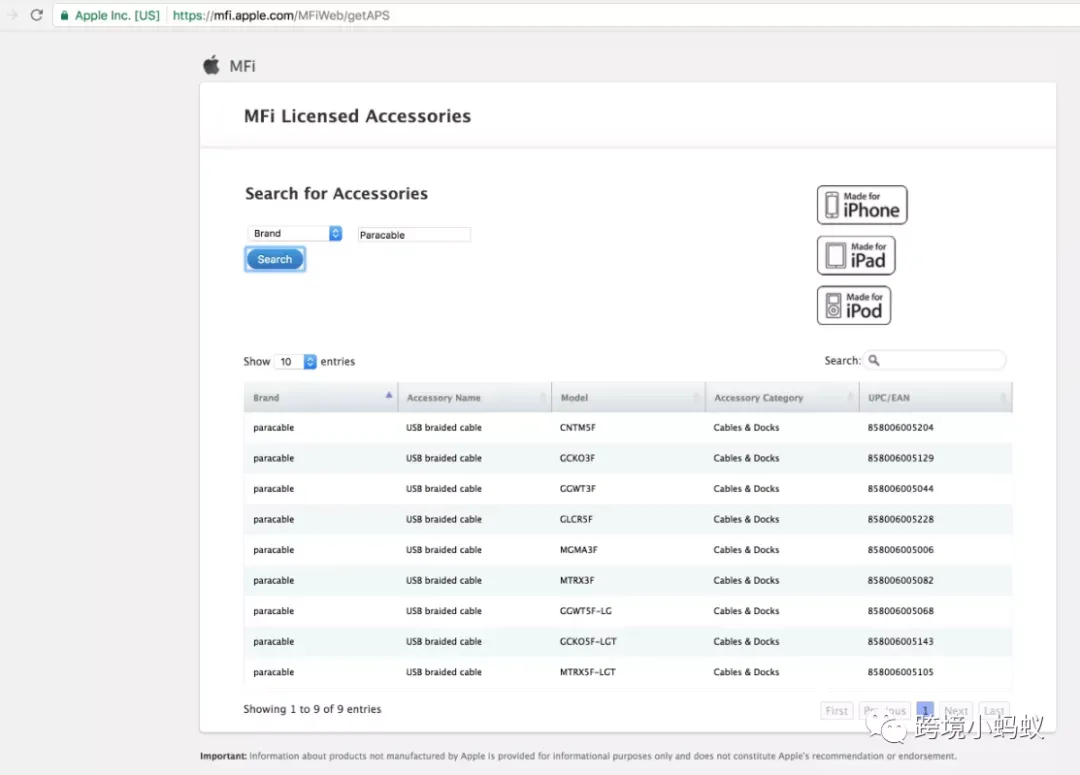The width and height of the screenshot is (1080, 775).
Task: Click UPC value 858006005143
Action: click(x=900, y=641)
